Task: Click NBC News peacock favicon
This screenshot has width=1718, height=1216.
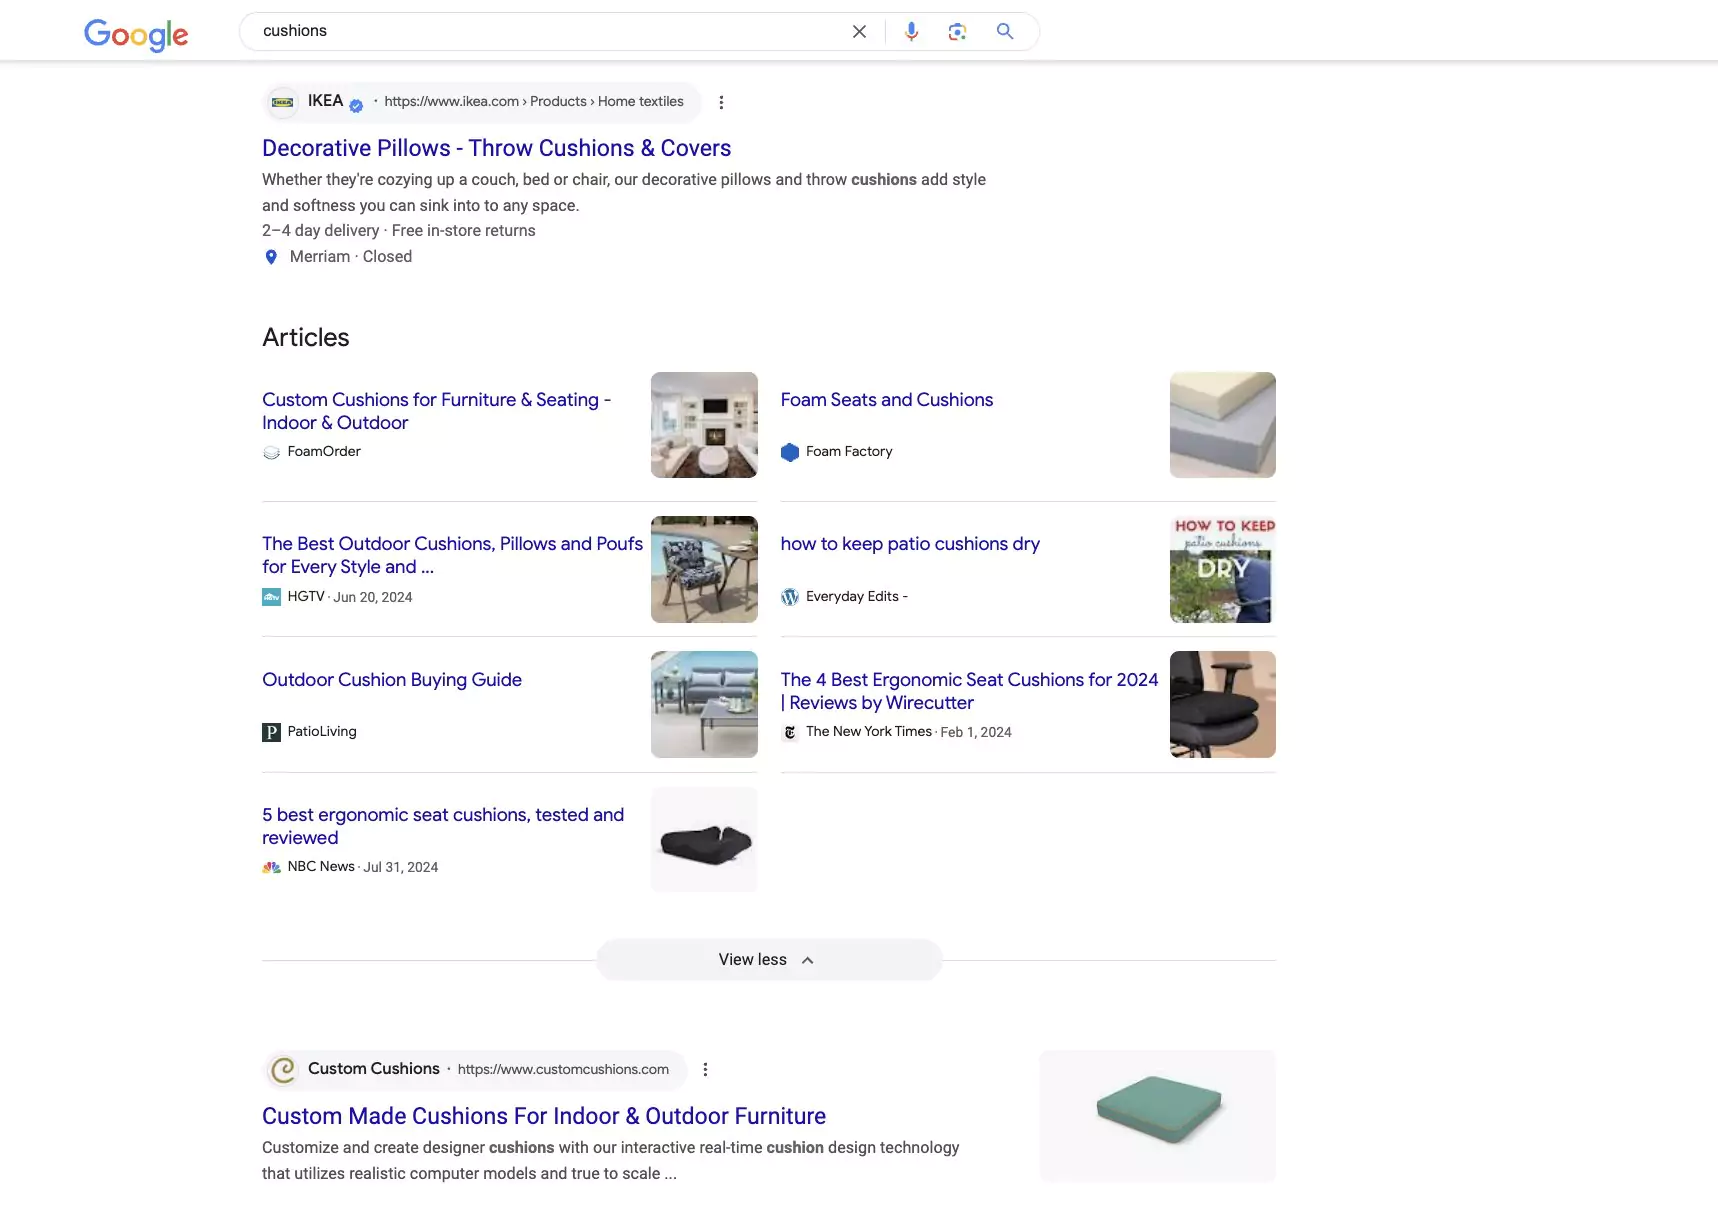Action: pos(271,867)
